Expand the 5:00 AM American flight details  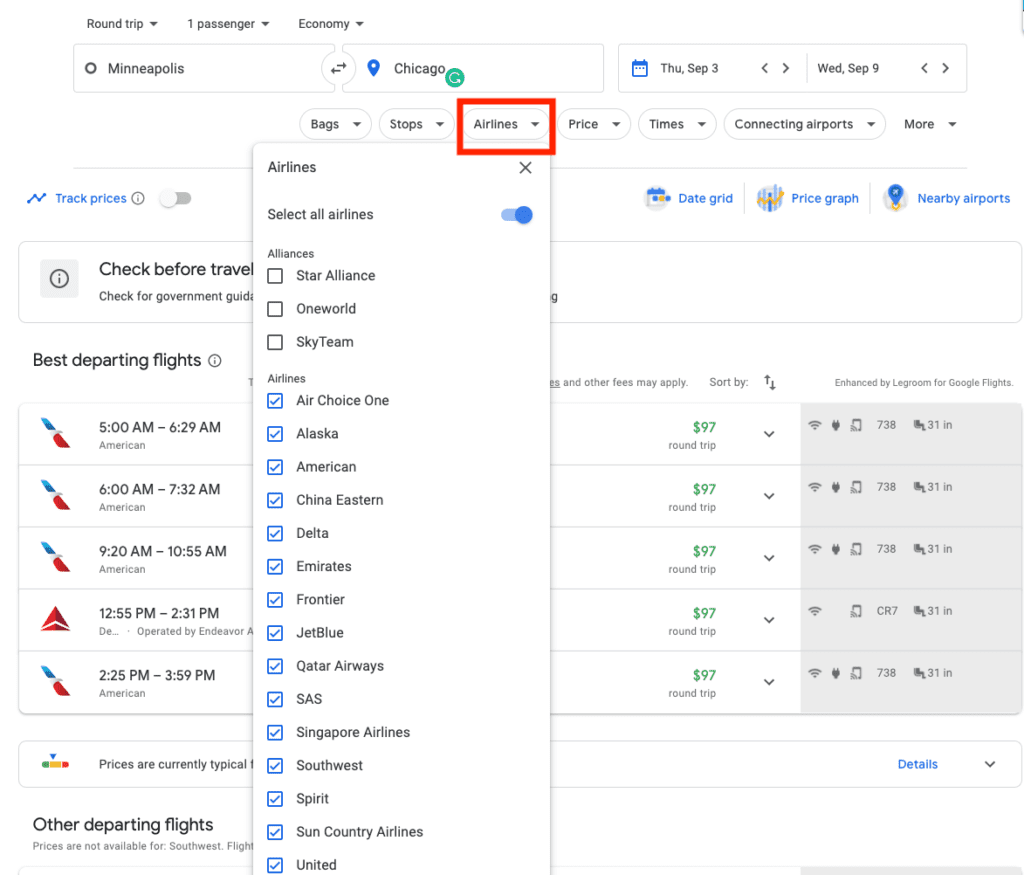point(769,434)
